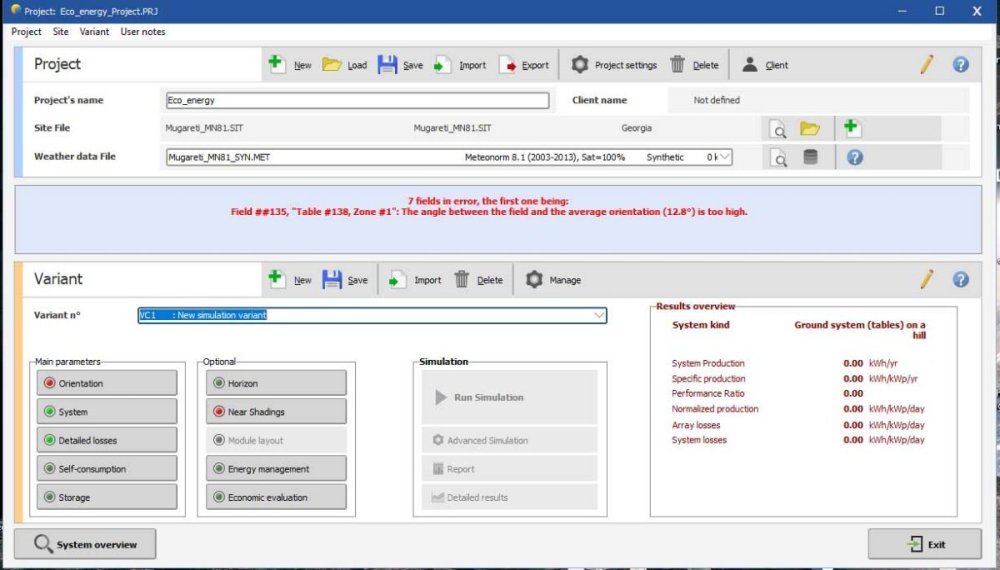The width and height of the screenshot is (1000, 570).
Task: Click the database icon in Weather data row
Action: (x=810, y=157)
